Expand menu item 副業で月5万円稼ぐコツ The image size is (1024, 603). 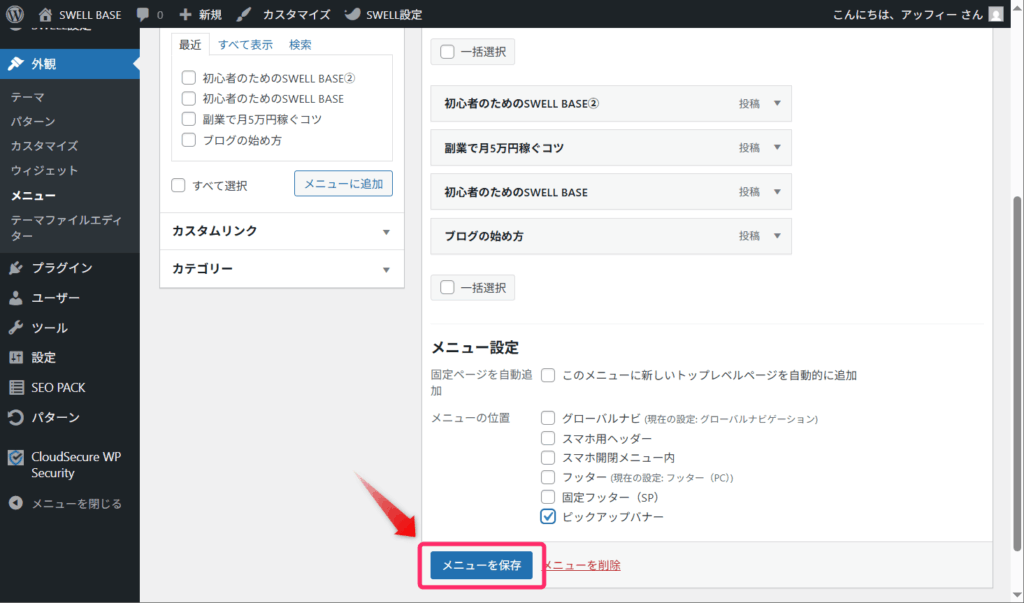pos(777,148)
